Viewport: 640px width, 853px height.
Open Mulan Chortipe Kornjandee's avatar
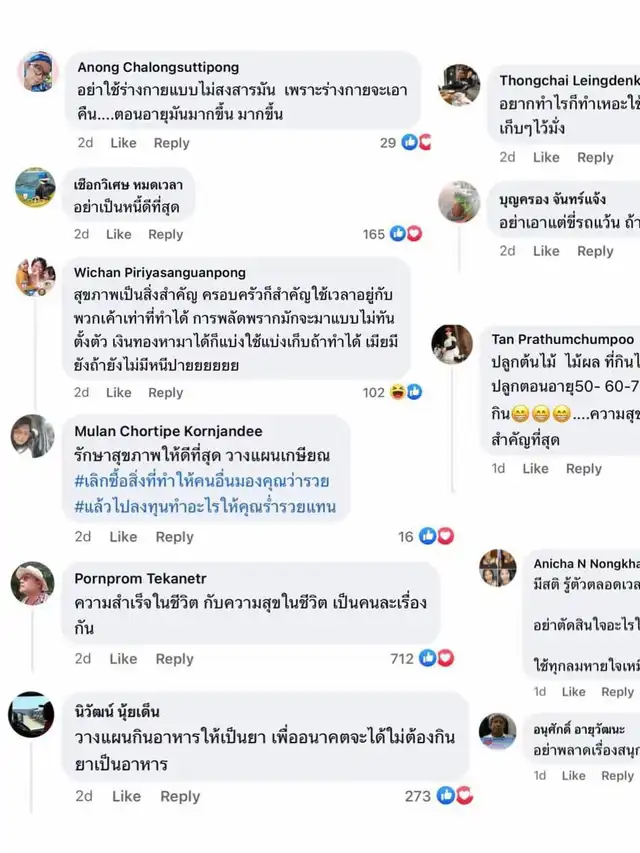[33, 436]
